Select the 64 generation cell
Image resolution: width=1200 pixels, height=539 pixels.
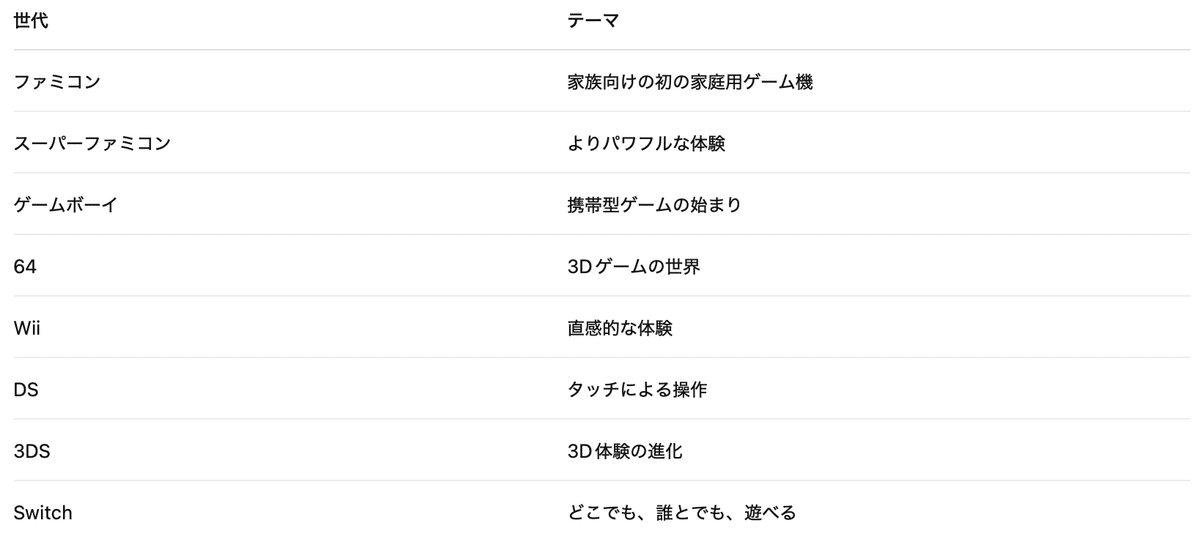pos(25,267)
